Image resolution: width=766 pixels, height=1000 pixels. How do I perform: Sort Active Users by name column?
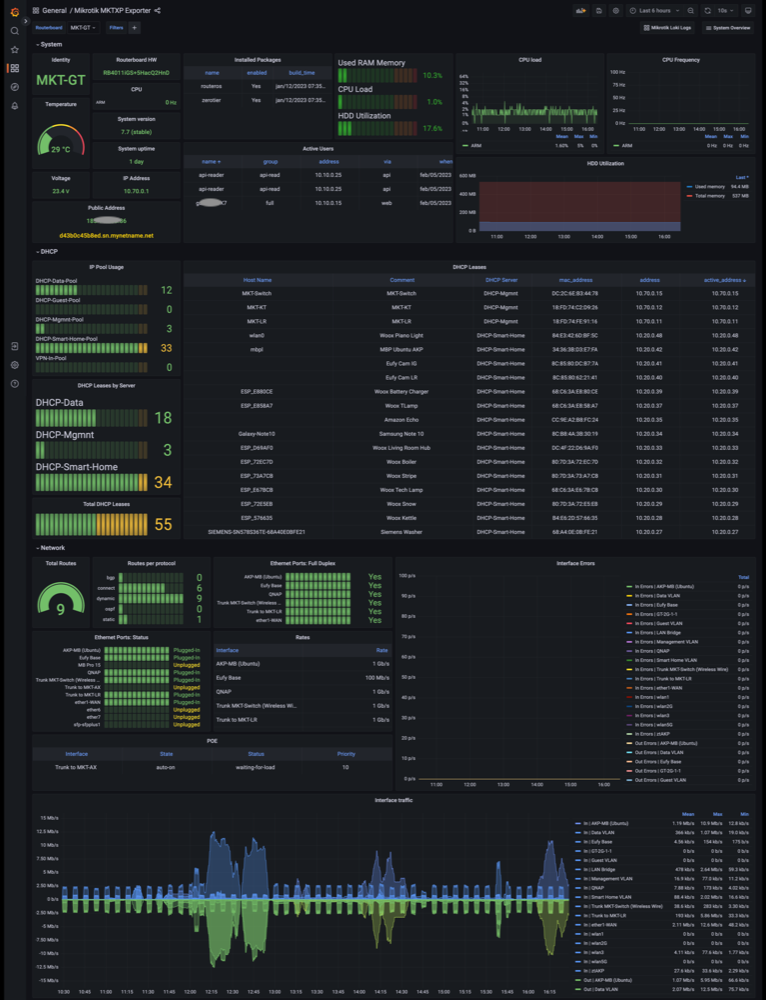(211, 162)
